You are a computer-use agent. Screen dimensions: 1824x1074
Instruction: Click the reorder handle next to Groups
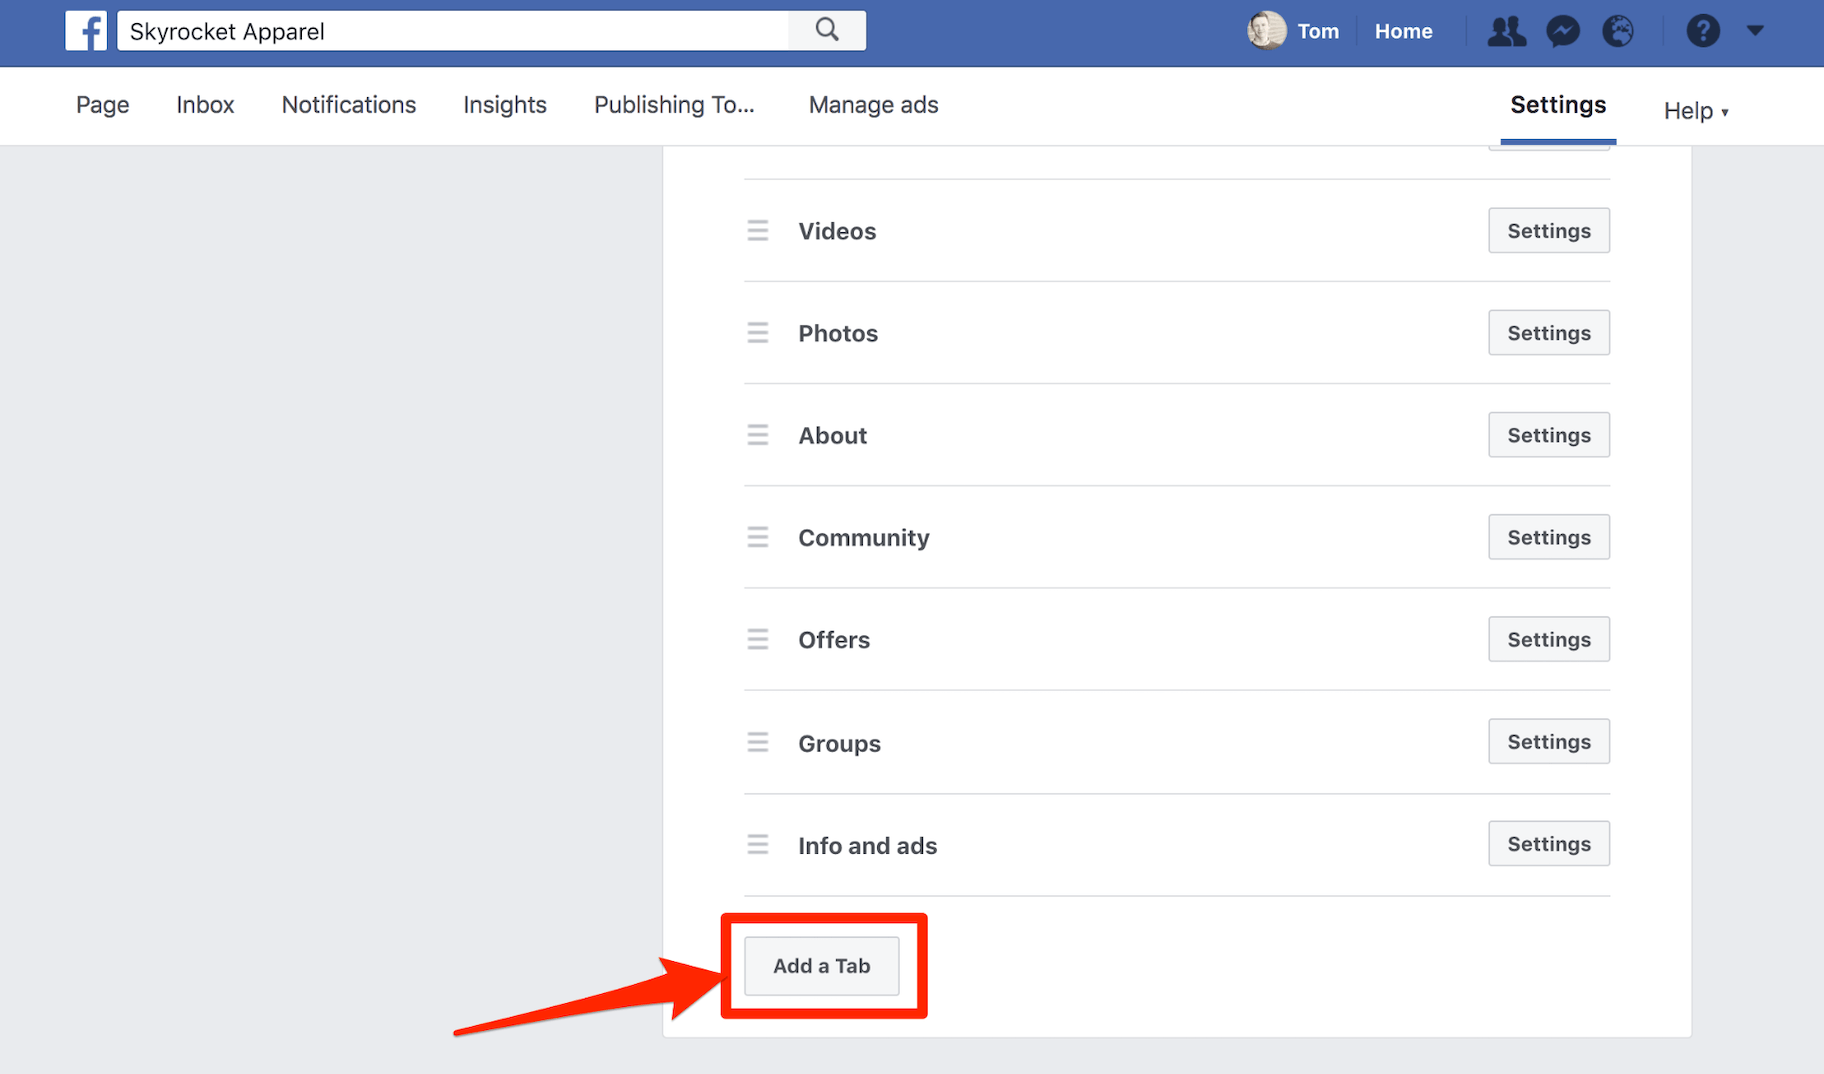point(758,742)
